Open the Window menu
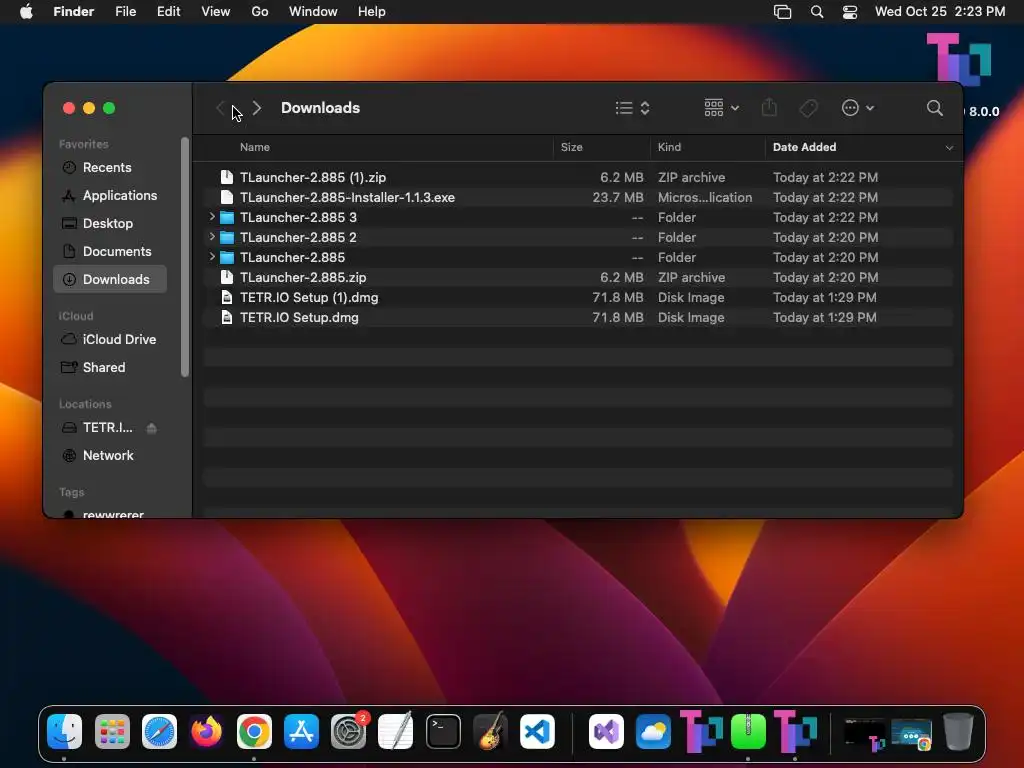 click(x=313, y=12)
